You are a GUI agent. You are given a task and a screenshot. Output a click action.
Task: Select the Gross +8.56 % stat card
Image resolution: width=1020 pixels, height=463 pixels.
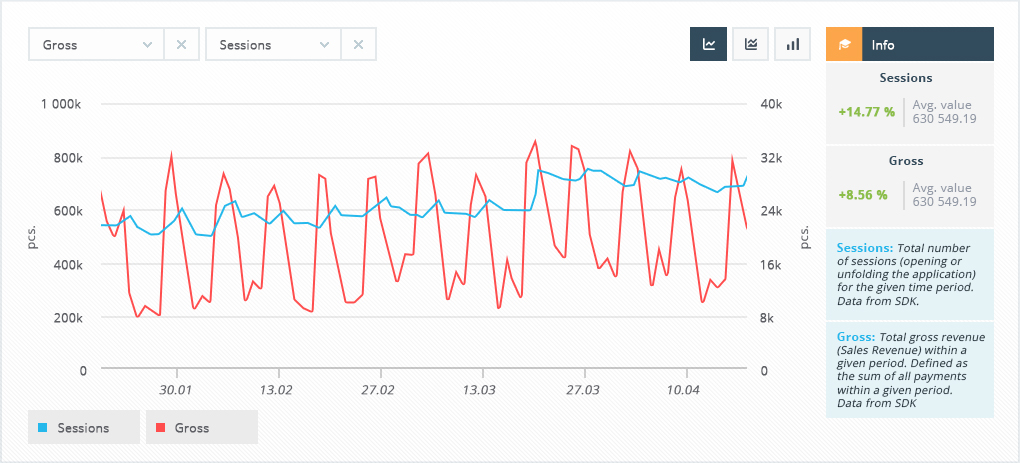(x=909, y=187)
